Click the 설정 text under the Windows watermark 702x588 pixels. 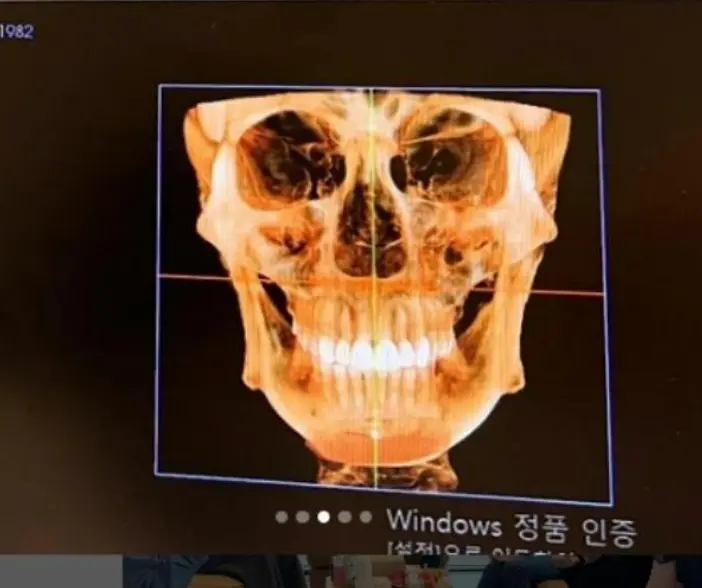[x=407, y=551]
